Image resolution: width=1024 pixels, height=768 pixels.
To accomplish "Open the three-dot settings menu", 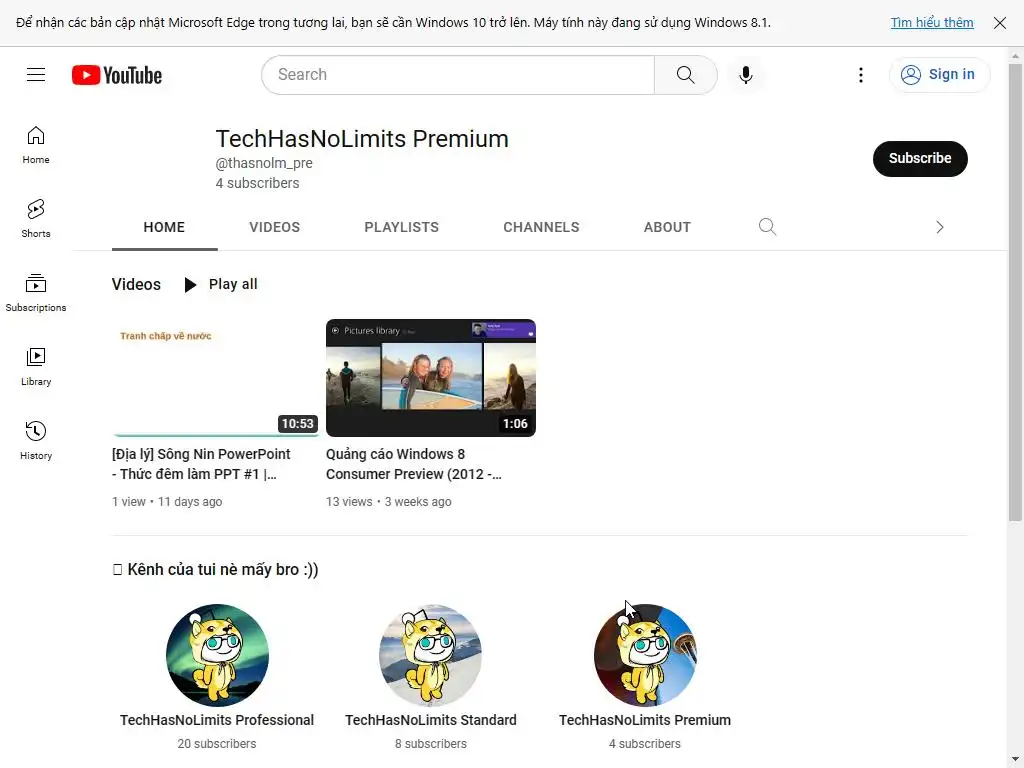I will pos(861,74).
